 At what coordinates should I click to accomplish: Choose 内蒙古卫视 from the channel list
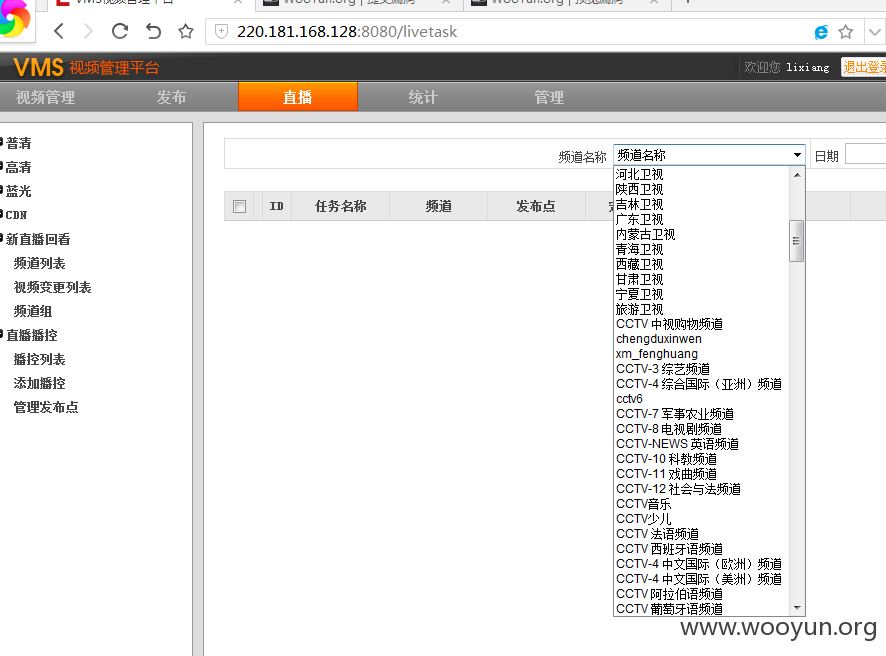pyautogui.click(x=701, y=234)
